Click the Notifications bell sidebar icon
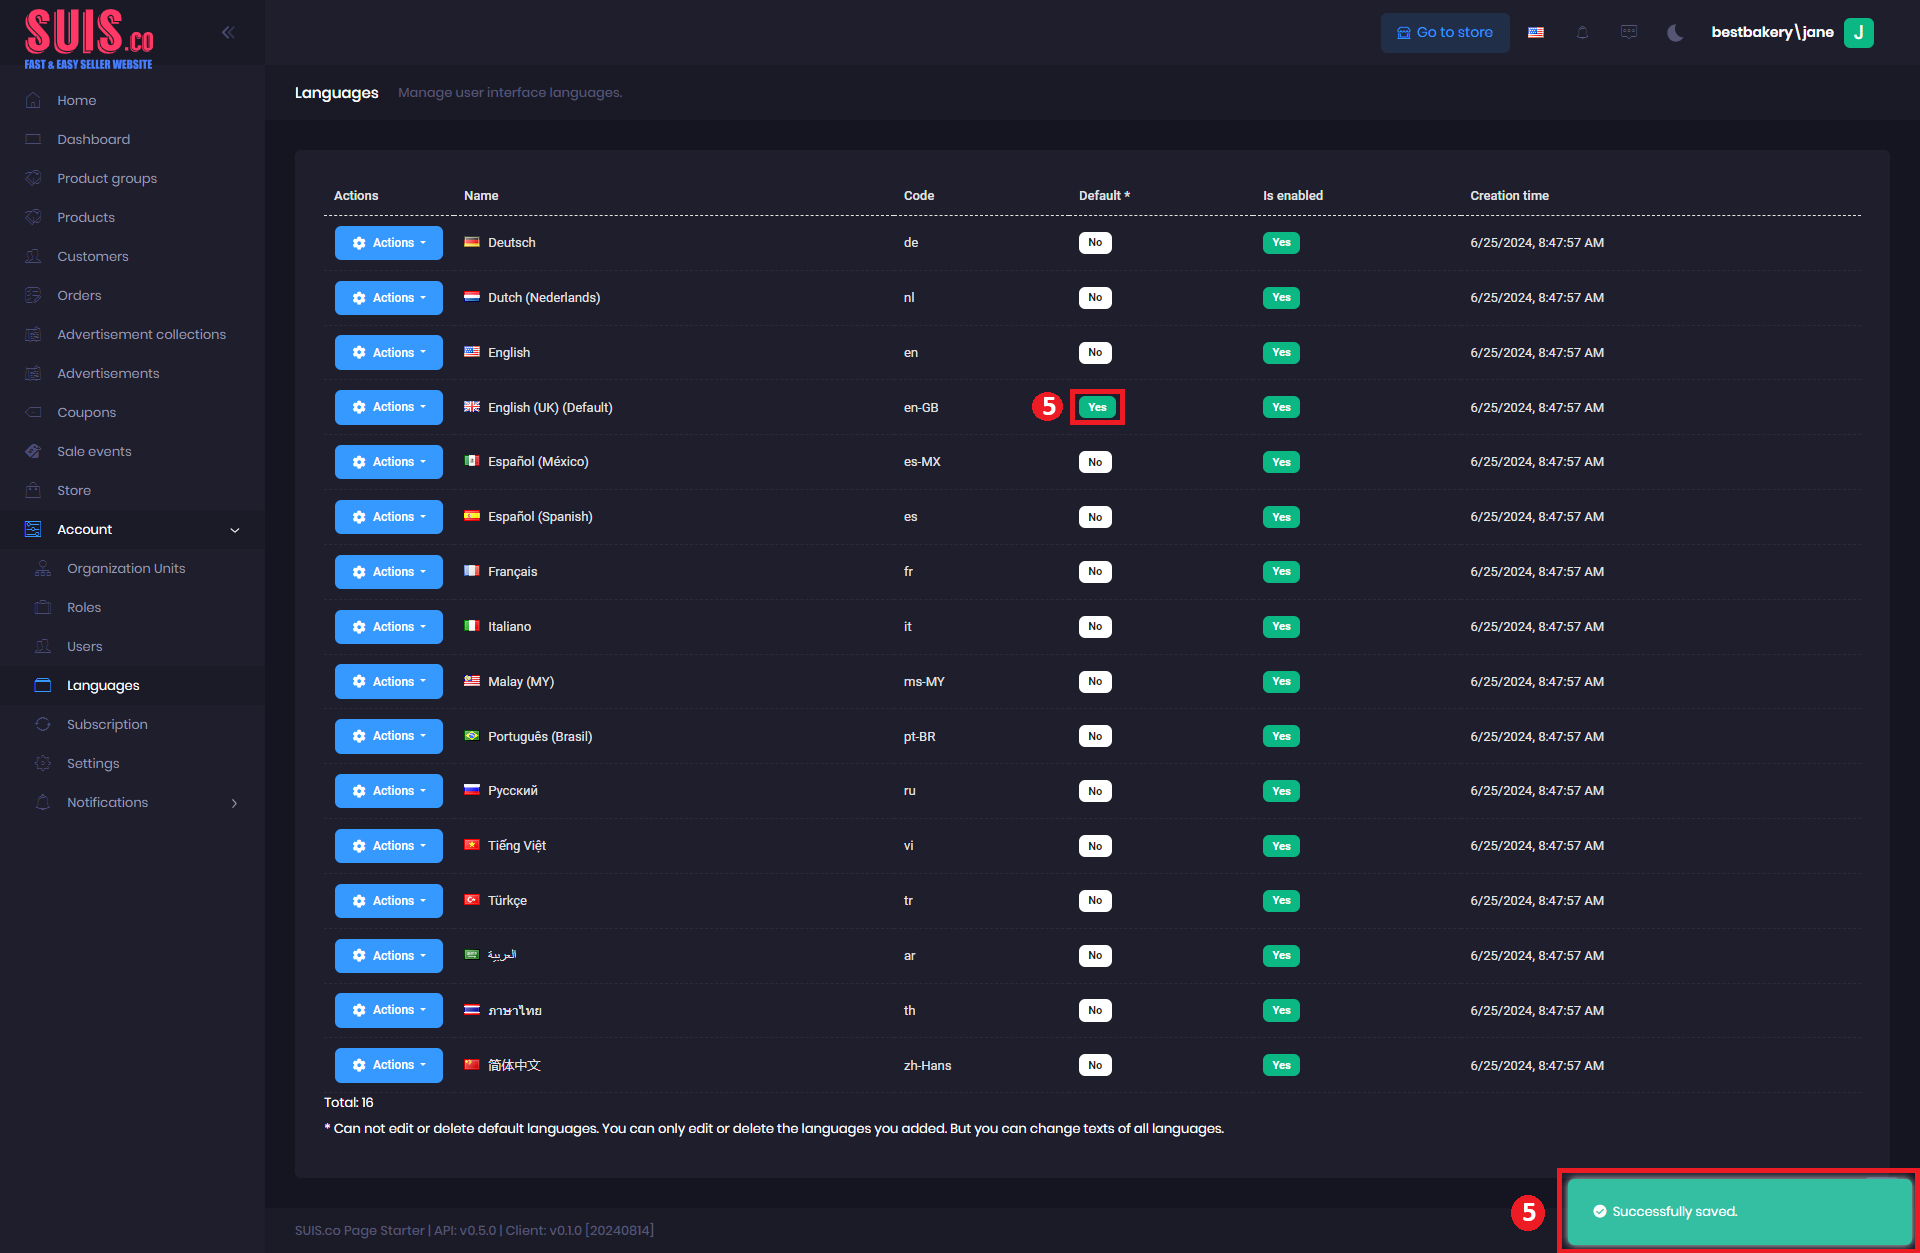1920x1253 pixels. 43,802
